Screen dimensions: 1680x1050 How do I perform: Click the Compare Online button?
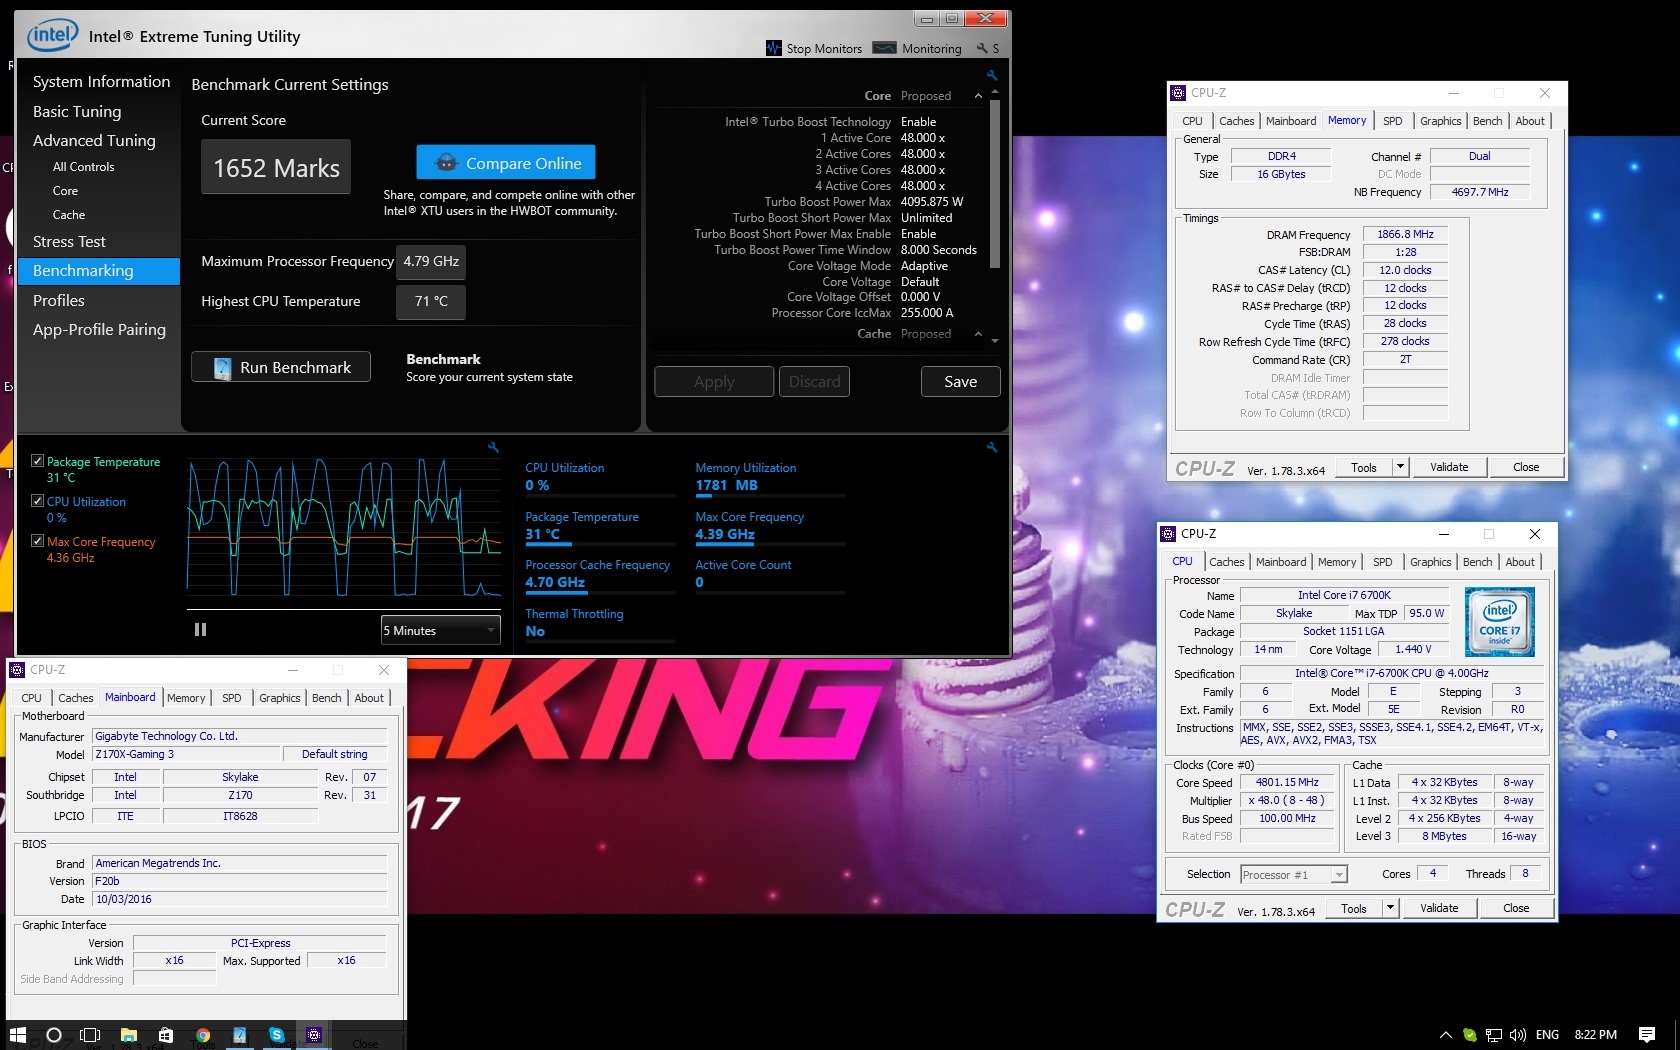coord(506,163)
